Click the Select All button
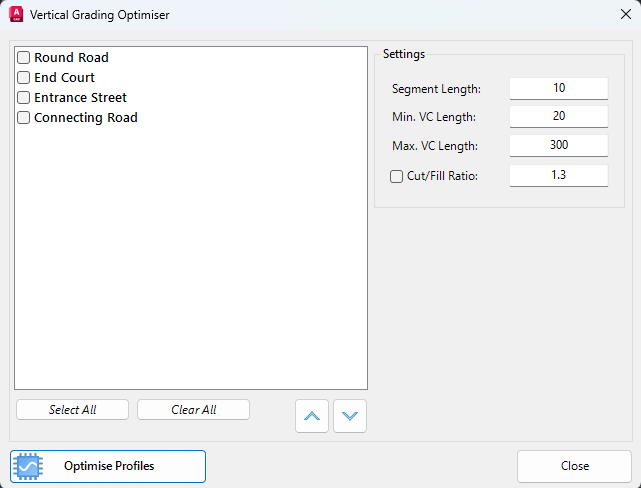641x488 pixels. (x=72, y=410)
